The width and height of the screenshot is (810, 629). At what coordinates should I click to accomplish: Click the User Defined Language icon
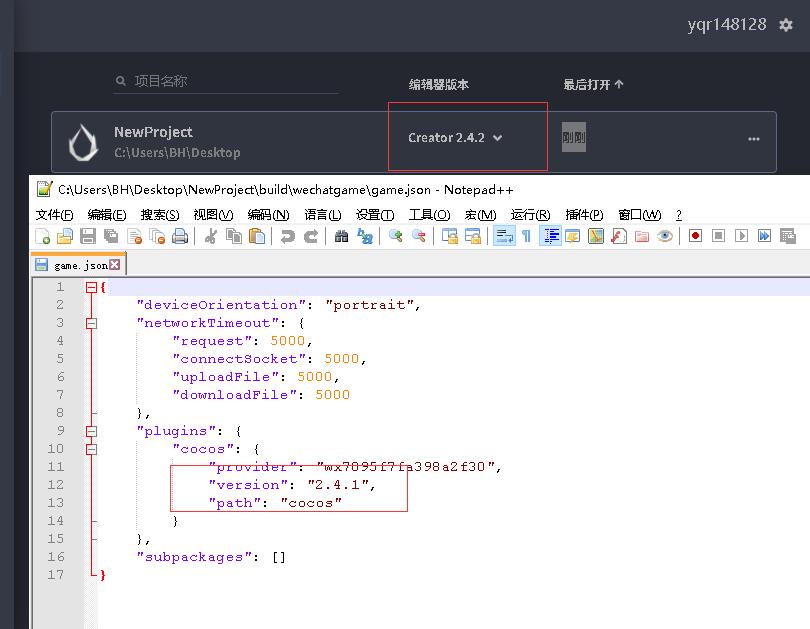[573, 236]
